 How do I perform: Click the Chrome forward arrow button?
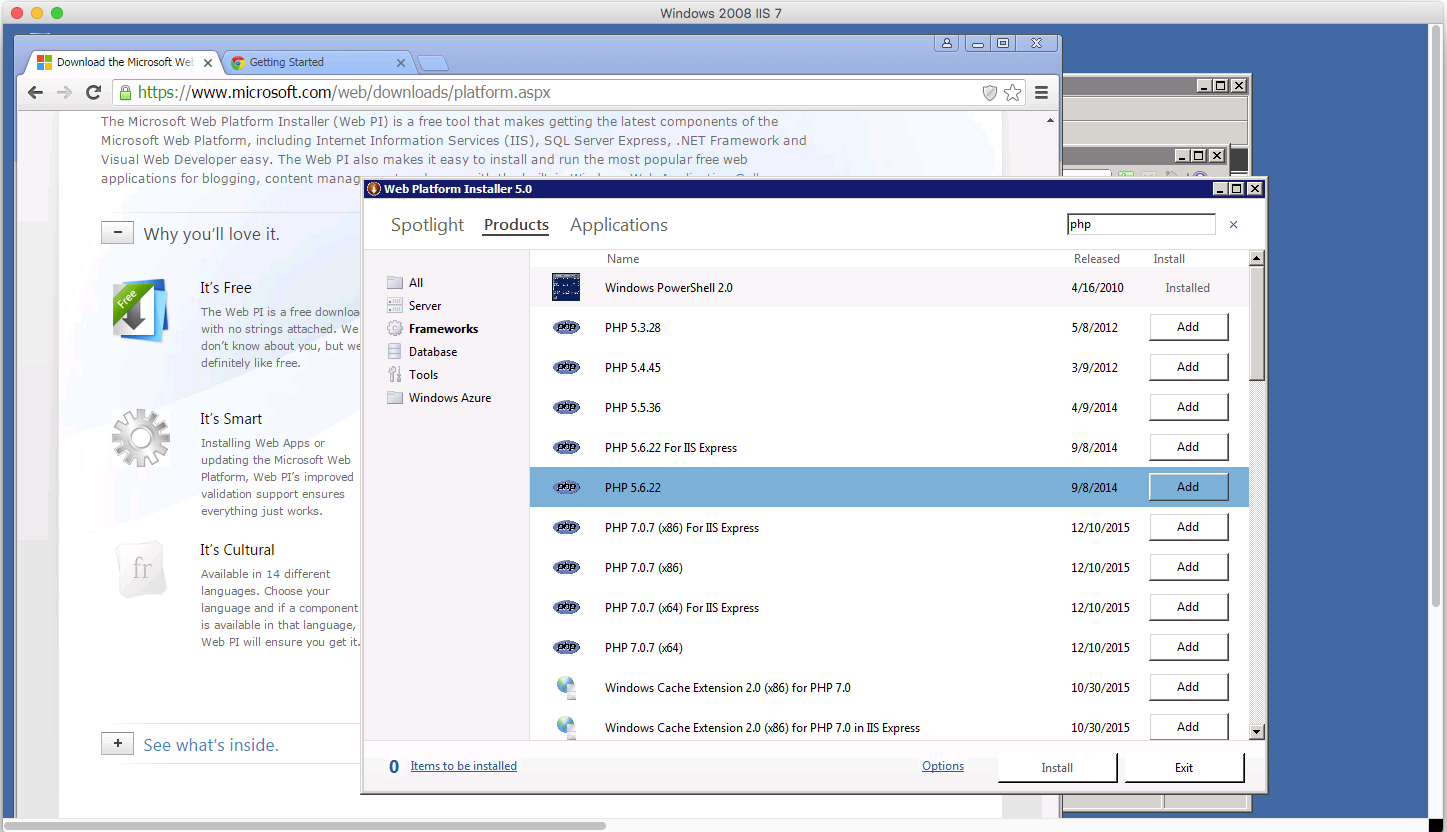coord(65,92)
